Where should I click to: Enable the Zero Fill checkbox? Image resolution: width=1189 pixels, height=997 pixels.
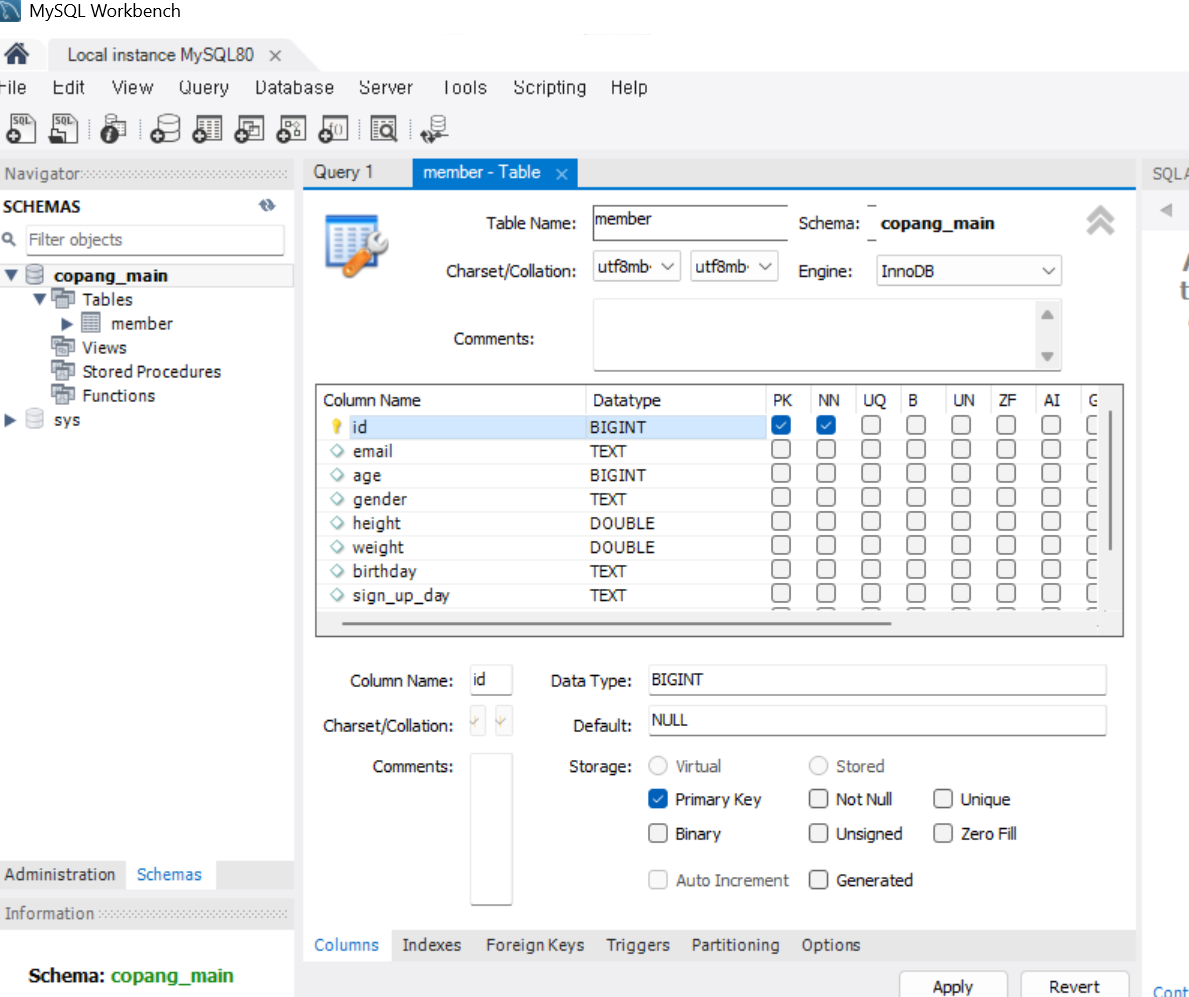pyautogui.click(x=943, y=833)
